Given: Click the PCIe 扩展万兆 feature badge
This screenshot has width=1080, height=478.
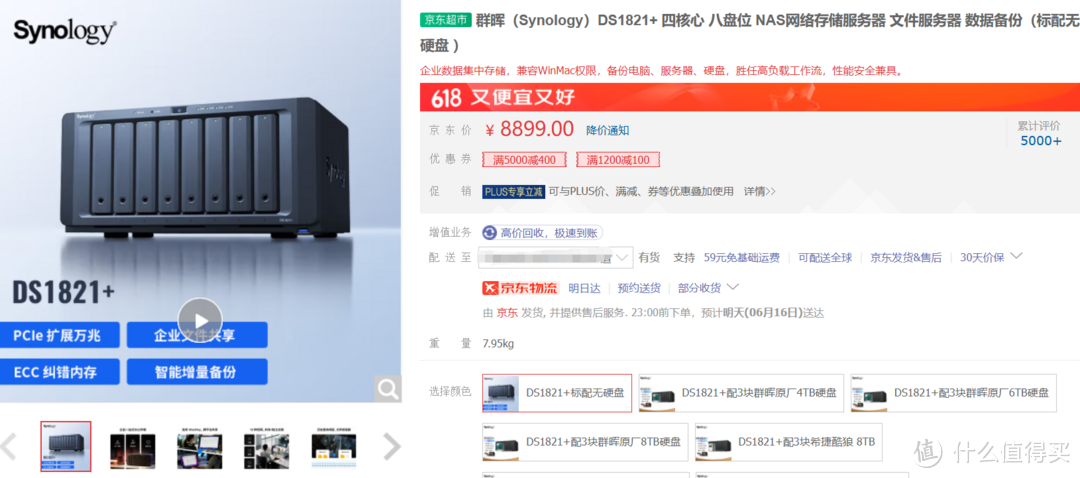Looking at the screenshot, I should click(58, 335).
